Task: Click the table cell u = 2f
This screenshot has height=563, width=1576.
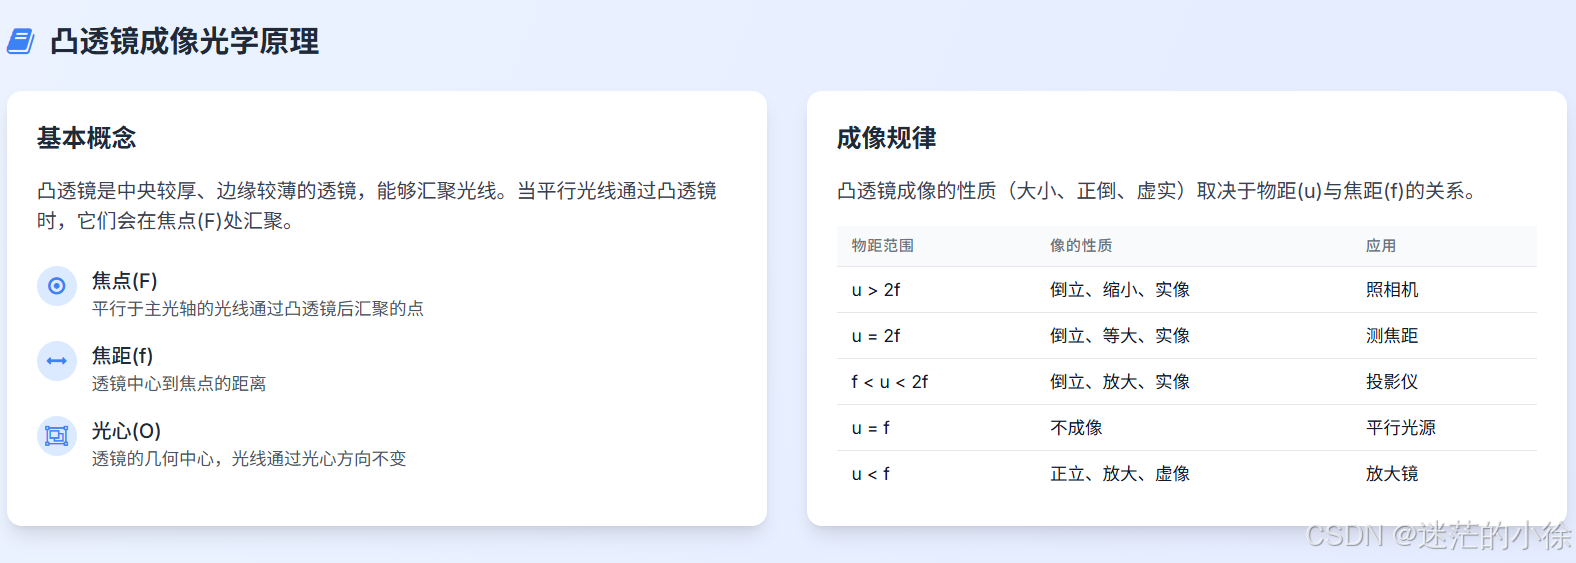Action: [876, 336]
